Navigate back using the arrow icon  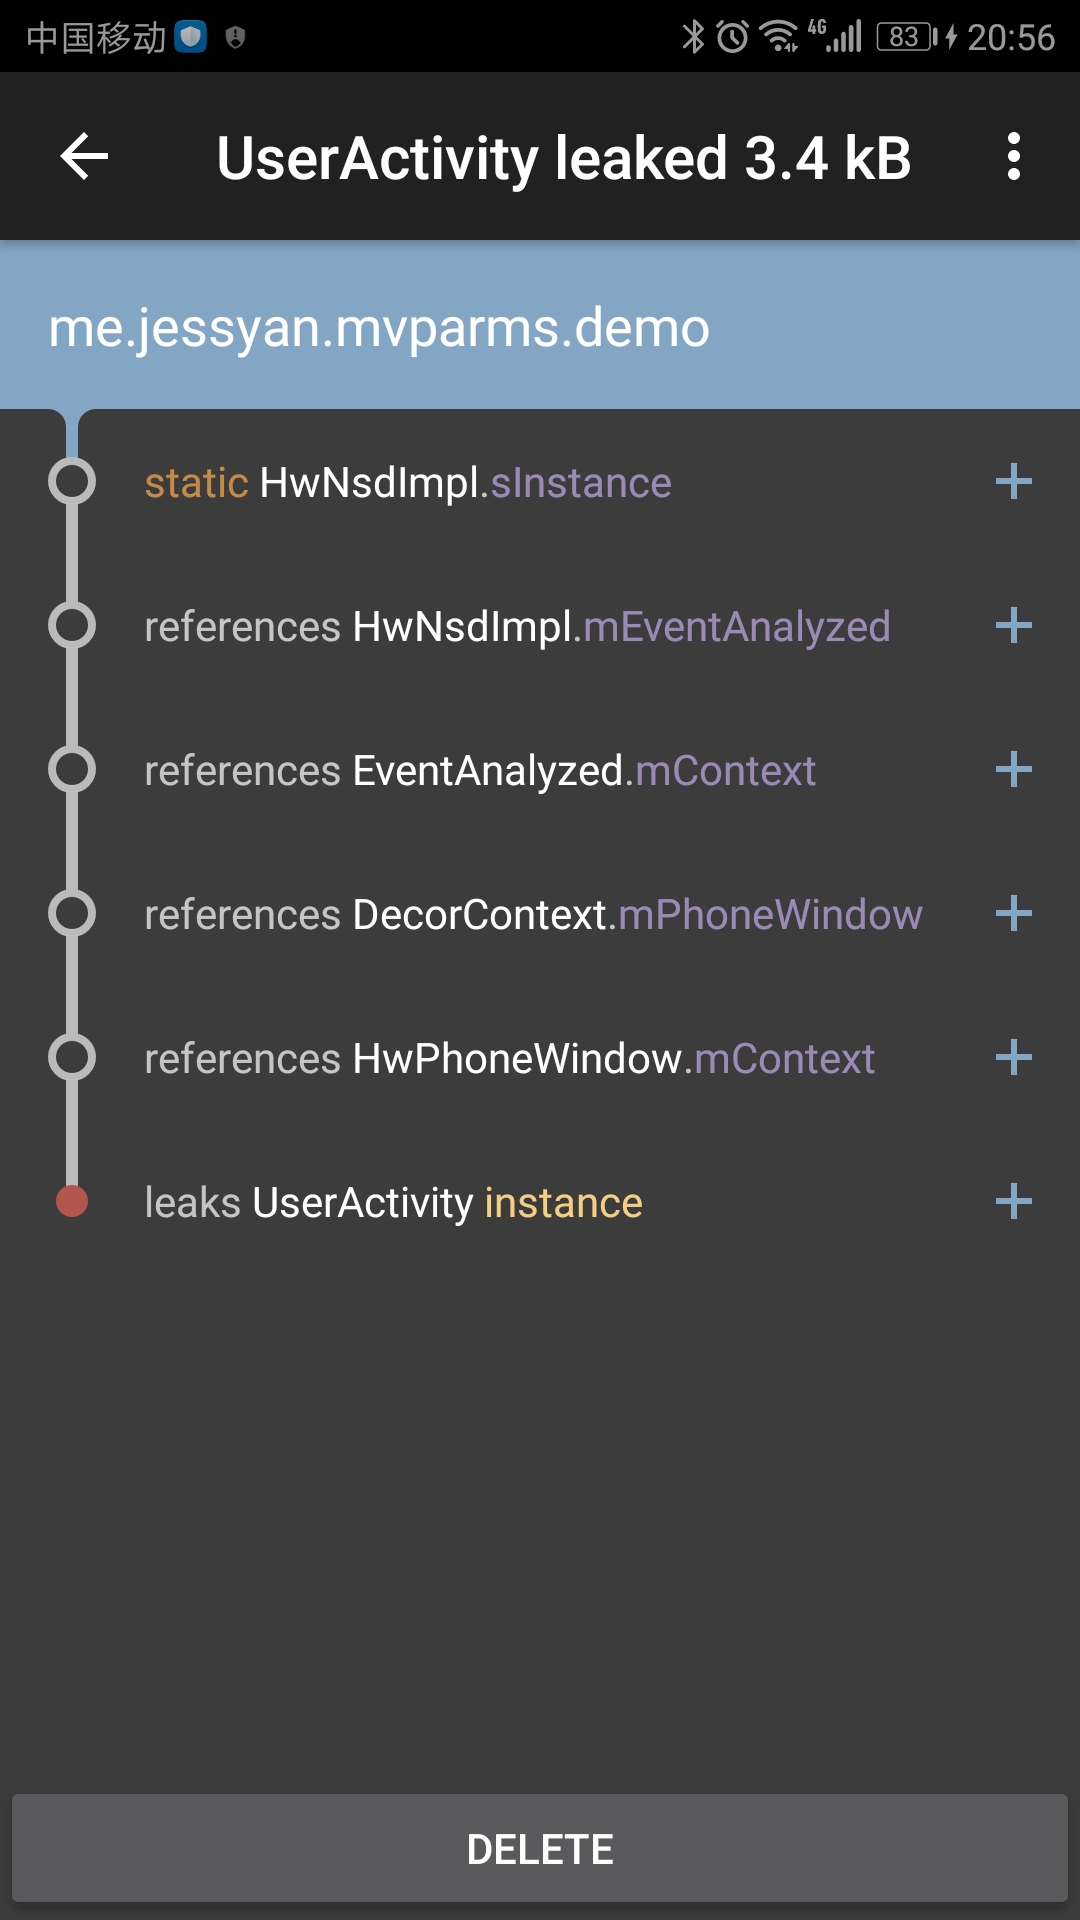(82, 157)
